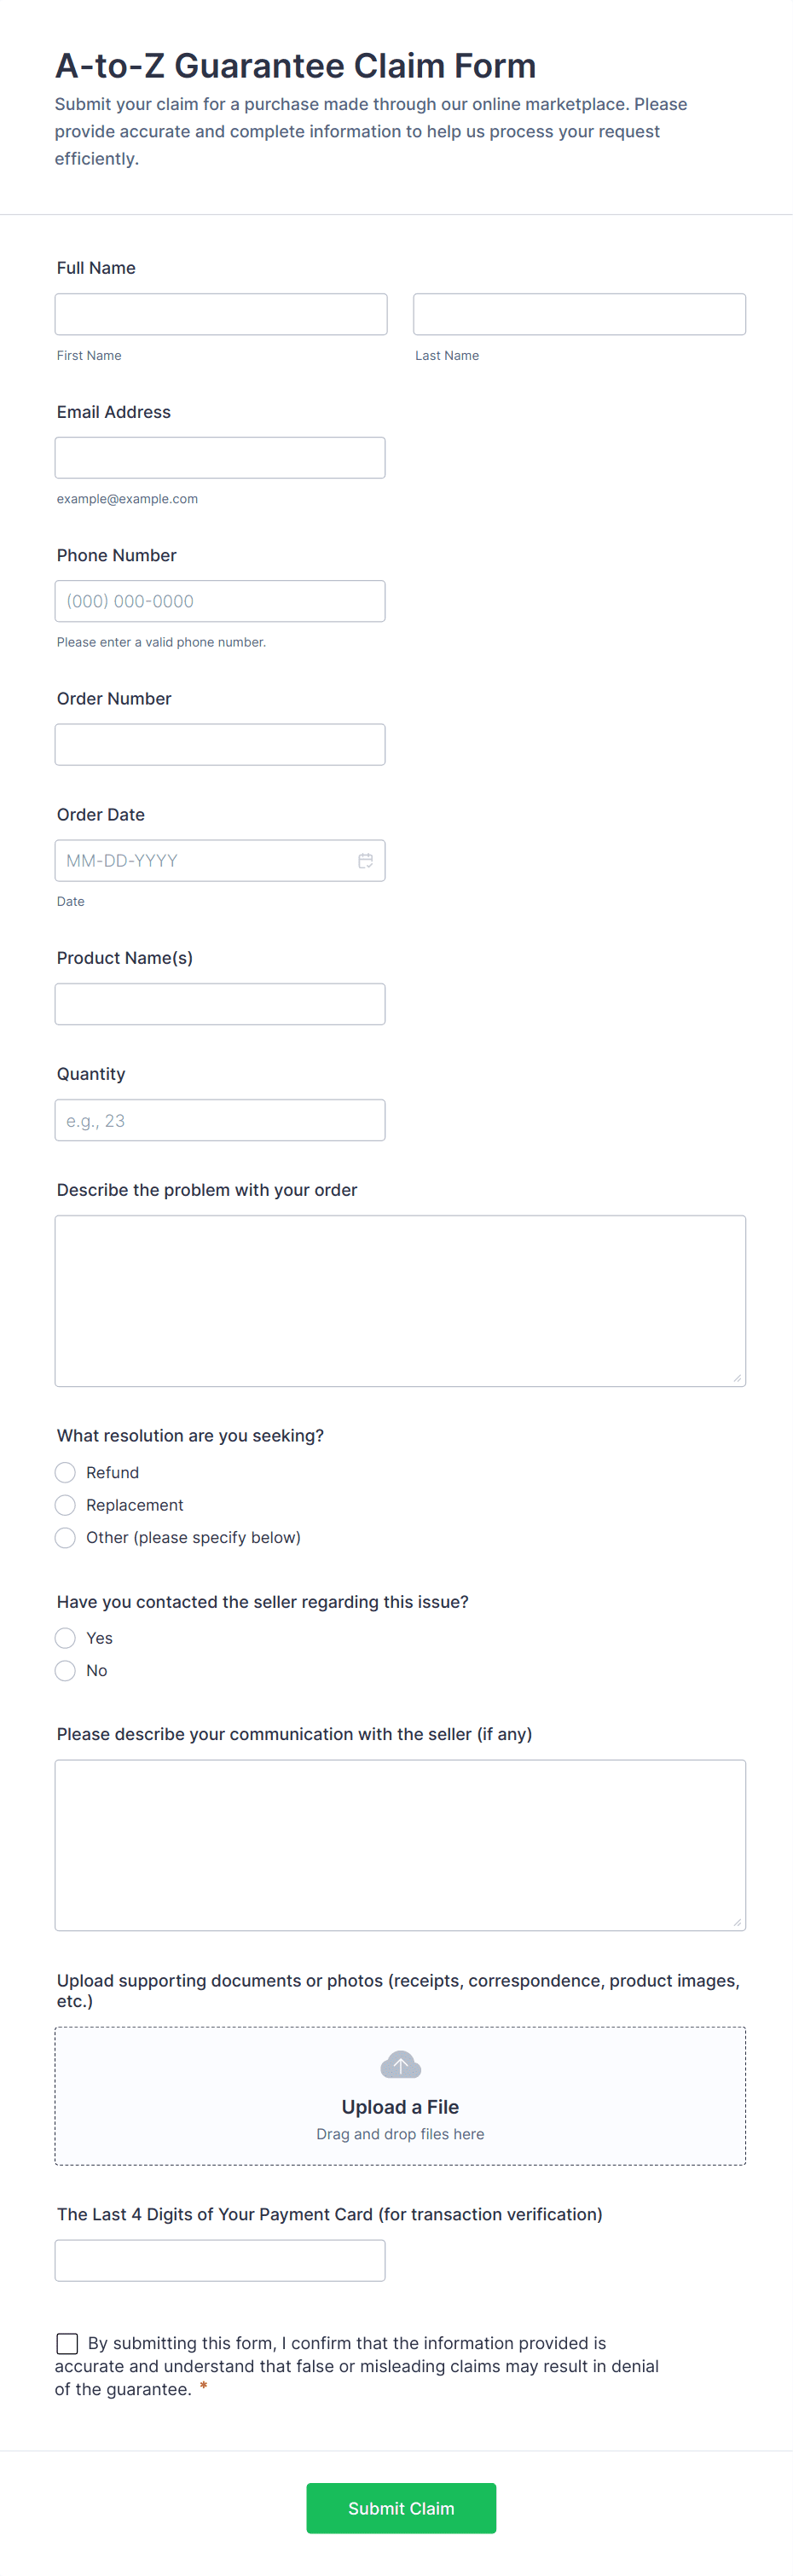Select Yes for contacted the seller
Image resolution: width=793 pixels, height=2576 pixels.
(x=65, y=1638)
